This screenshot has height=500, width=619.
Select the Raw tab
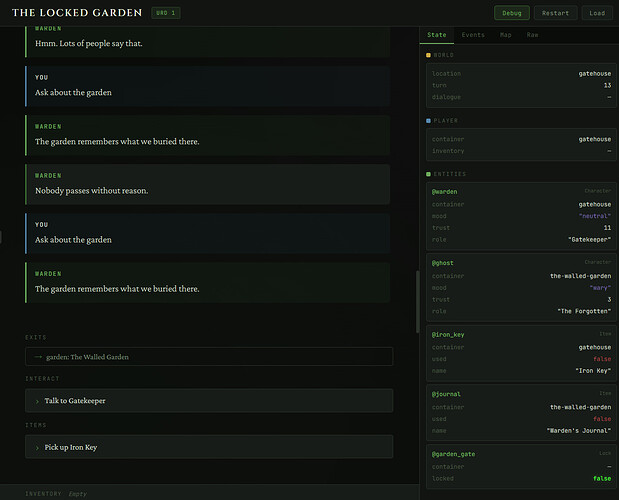point(534,35)
